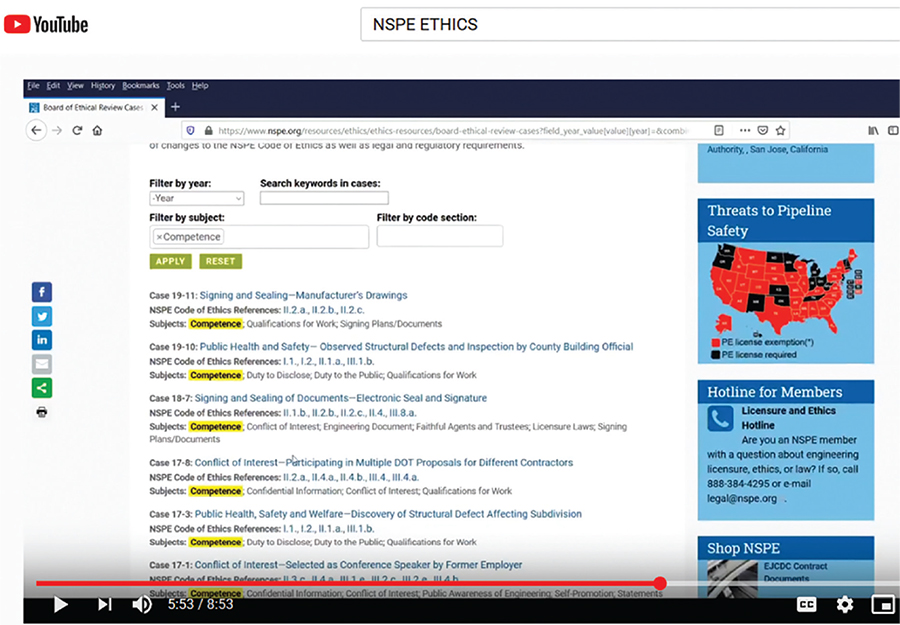Image resolution: width=900 pixels, height=625 pixels.
Task: Open page actions three-dot menu
Action: pyautogui.click(x=744, y=130)
